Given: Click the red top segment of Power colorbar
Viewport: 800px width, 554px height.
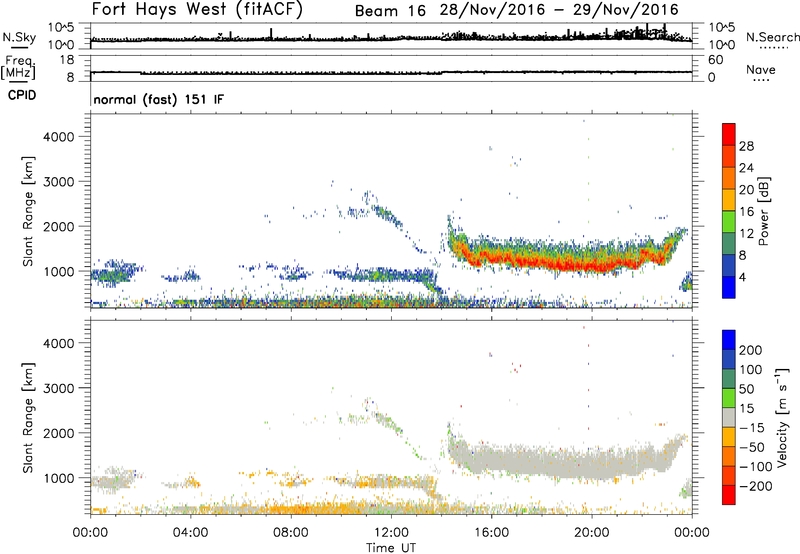Looking at the screenshot, I should pos(729,134).
